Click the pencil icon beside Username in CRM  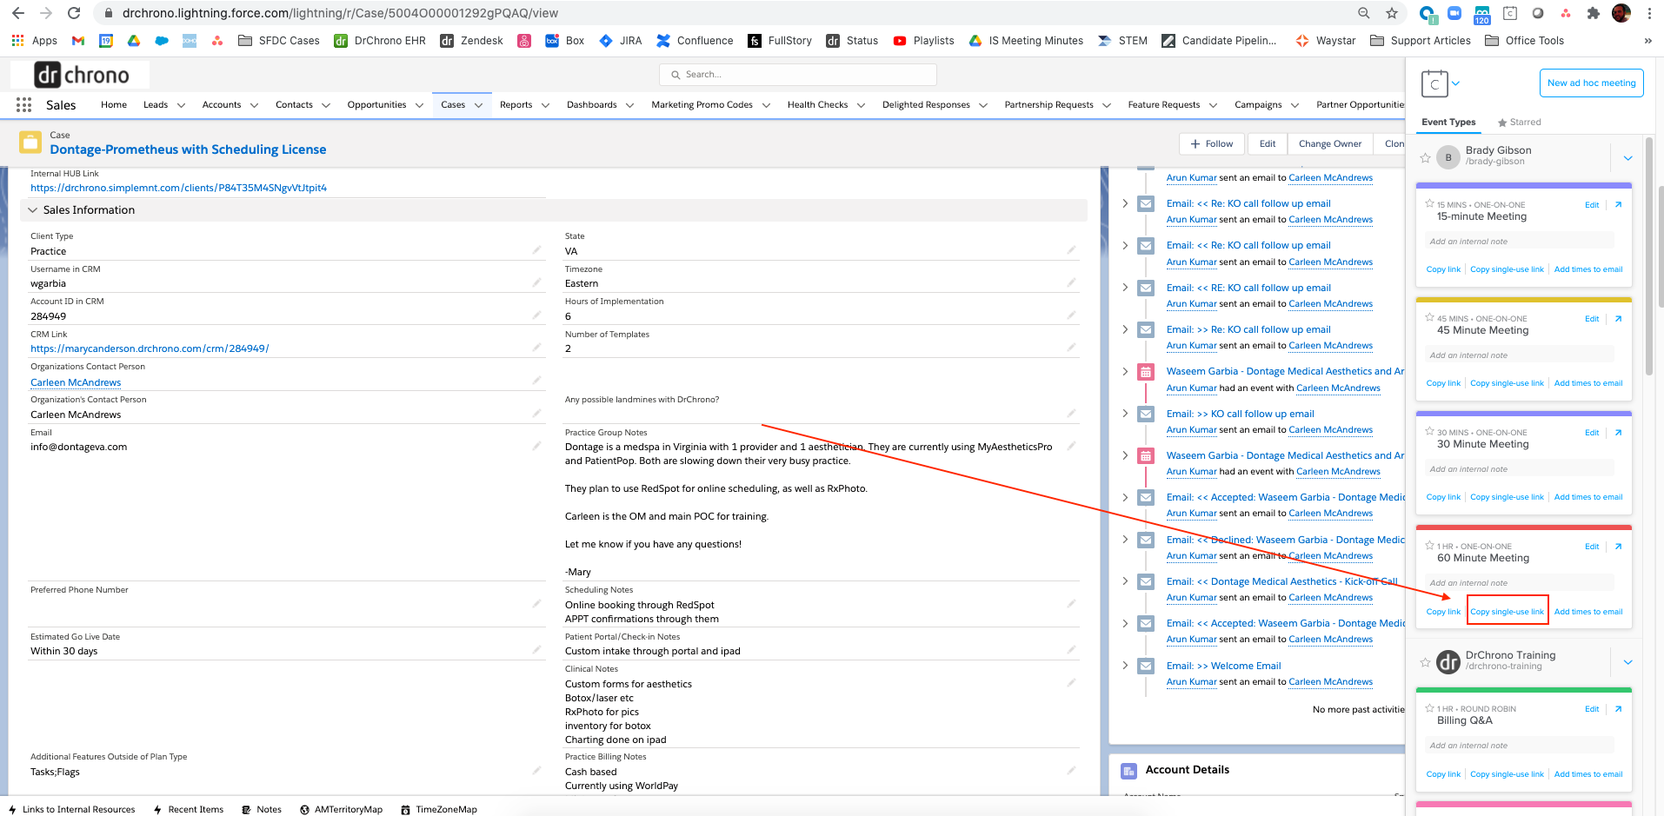coord(537,283)
